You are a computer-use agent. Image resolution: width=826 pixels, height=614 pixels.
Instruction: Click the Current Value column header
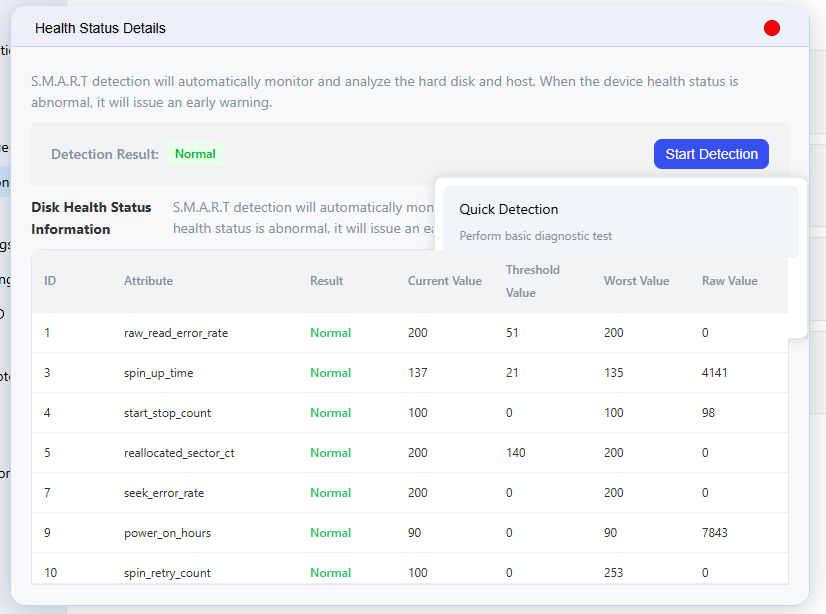[445, 281]
